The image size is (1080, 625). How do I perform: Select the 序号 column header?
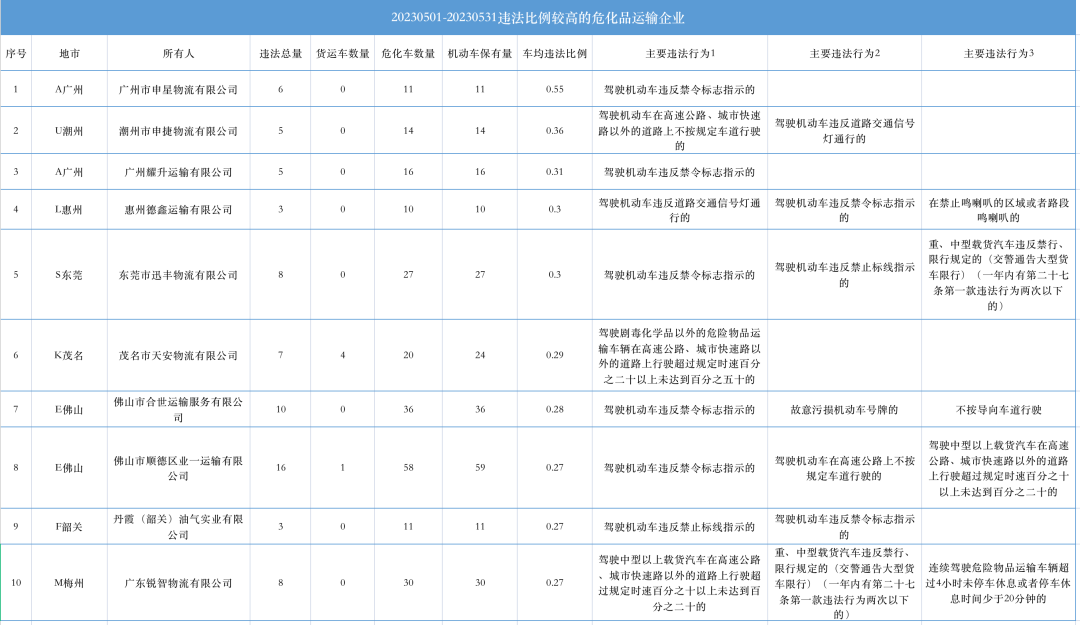click(15, 53)
